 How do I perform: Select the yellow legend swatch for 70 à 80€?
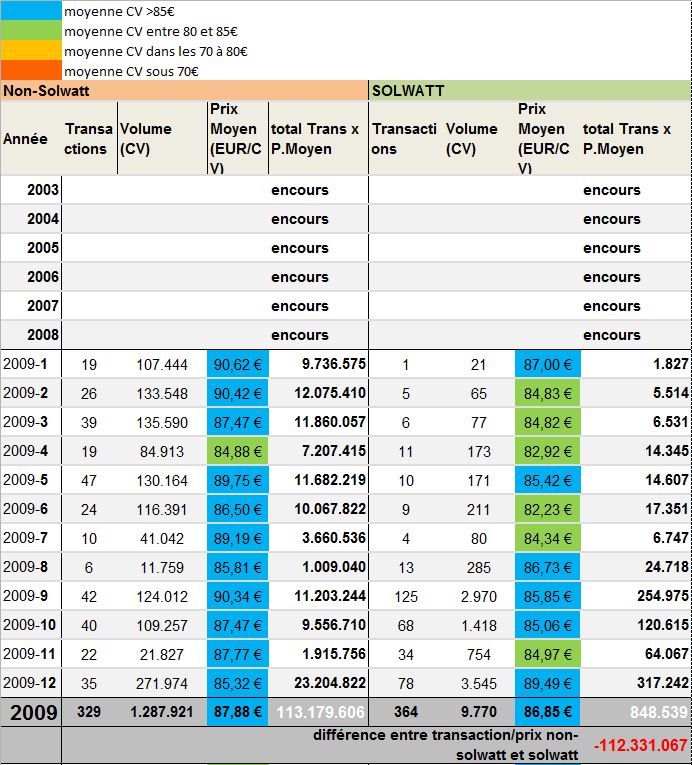point(31,51)
